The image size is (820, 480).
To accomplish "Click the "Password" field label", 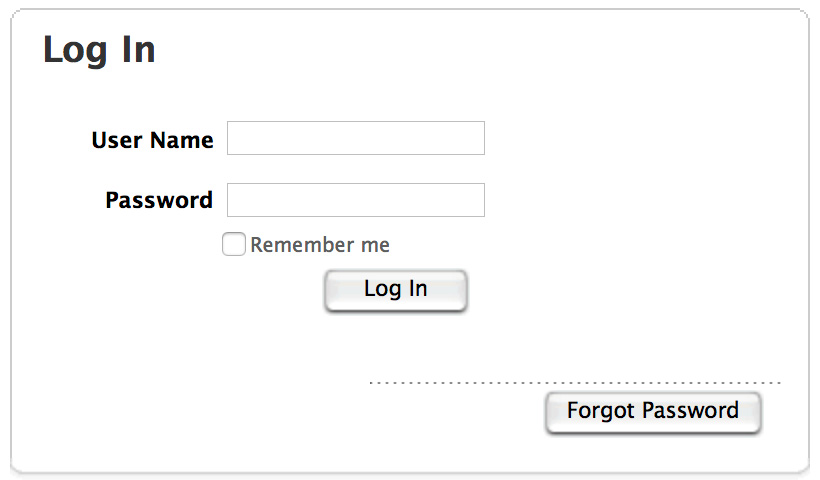I will click(x=159, y=200).
